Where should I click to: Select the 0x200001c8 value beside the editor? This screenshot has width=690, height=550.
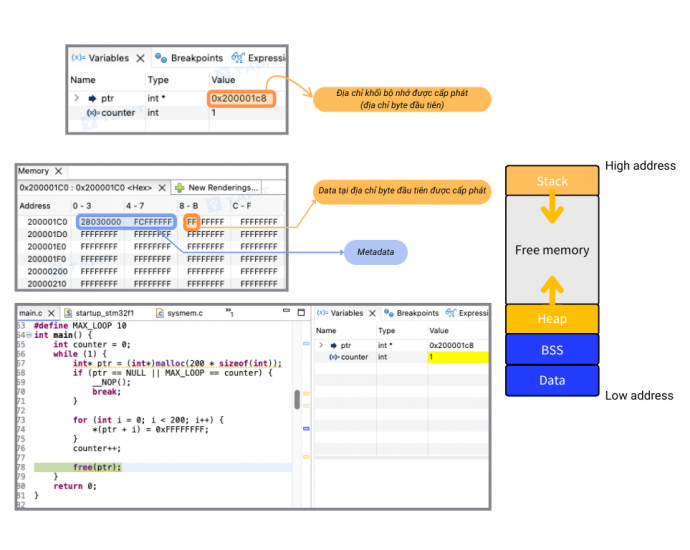click(x=451, y=345)
